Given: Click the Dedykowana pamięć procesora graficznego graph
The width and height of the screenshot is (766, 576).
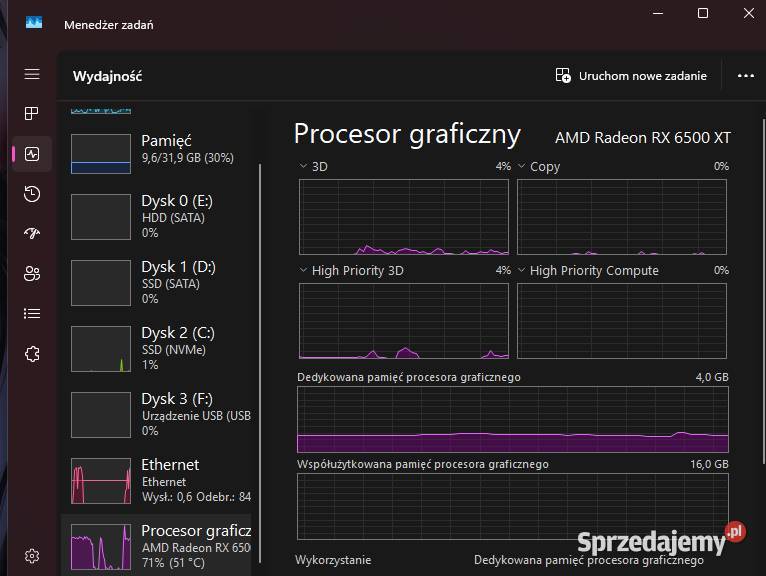Looking at the screenshot, I should click(512, 419).
